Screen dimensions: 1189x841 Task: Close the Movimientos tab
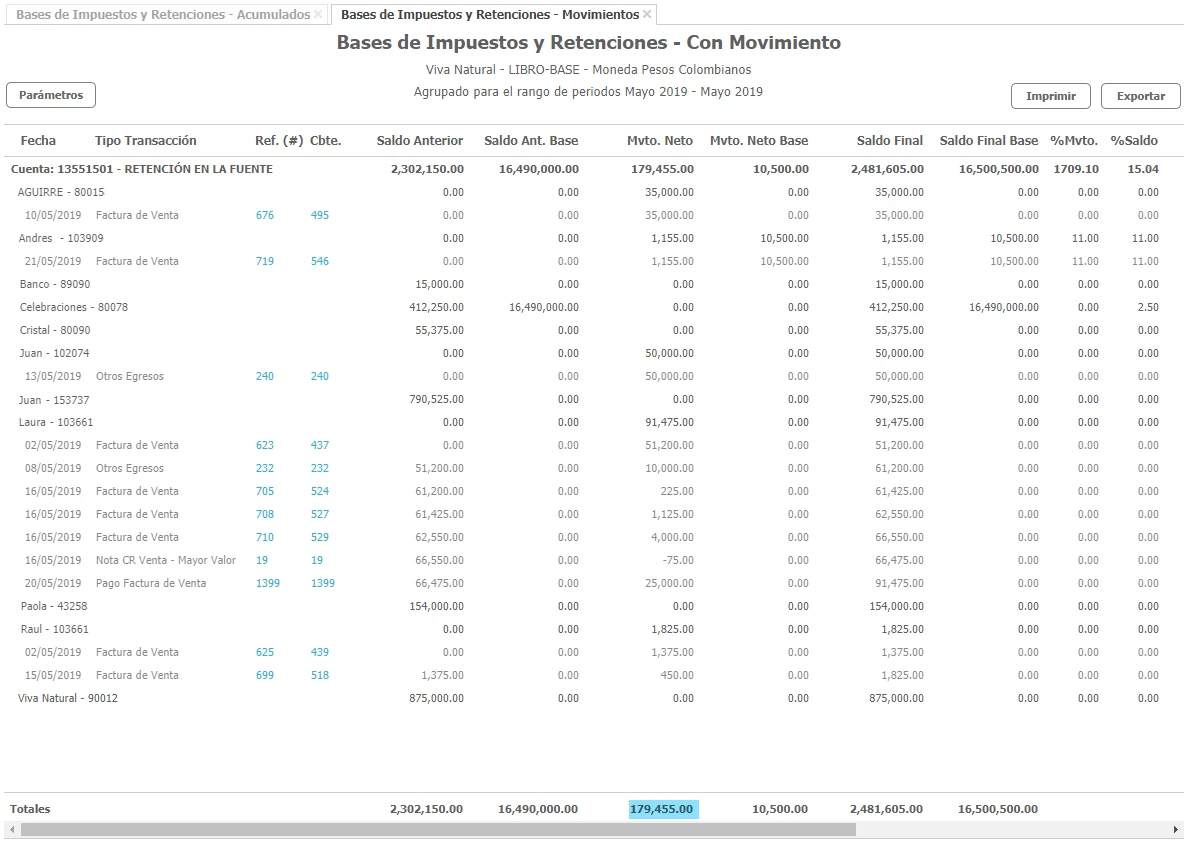[x=647, y=15]
